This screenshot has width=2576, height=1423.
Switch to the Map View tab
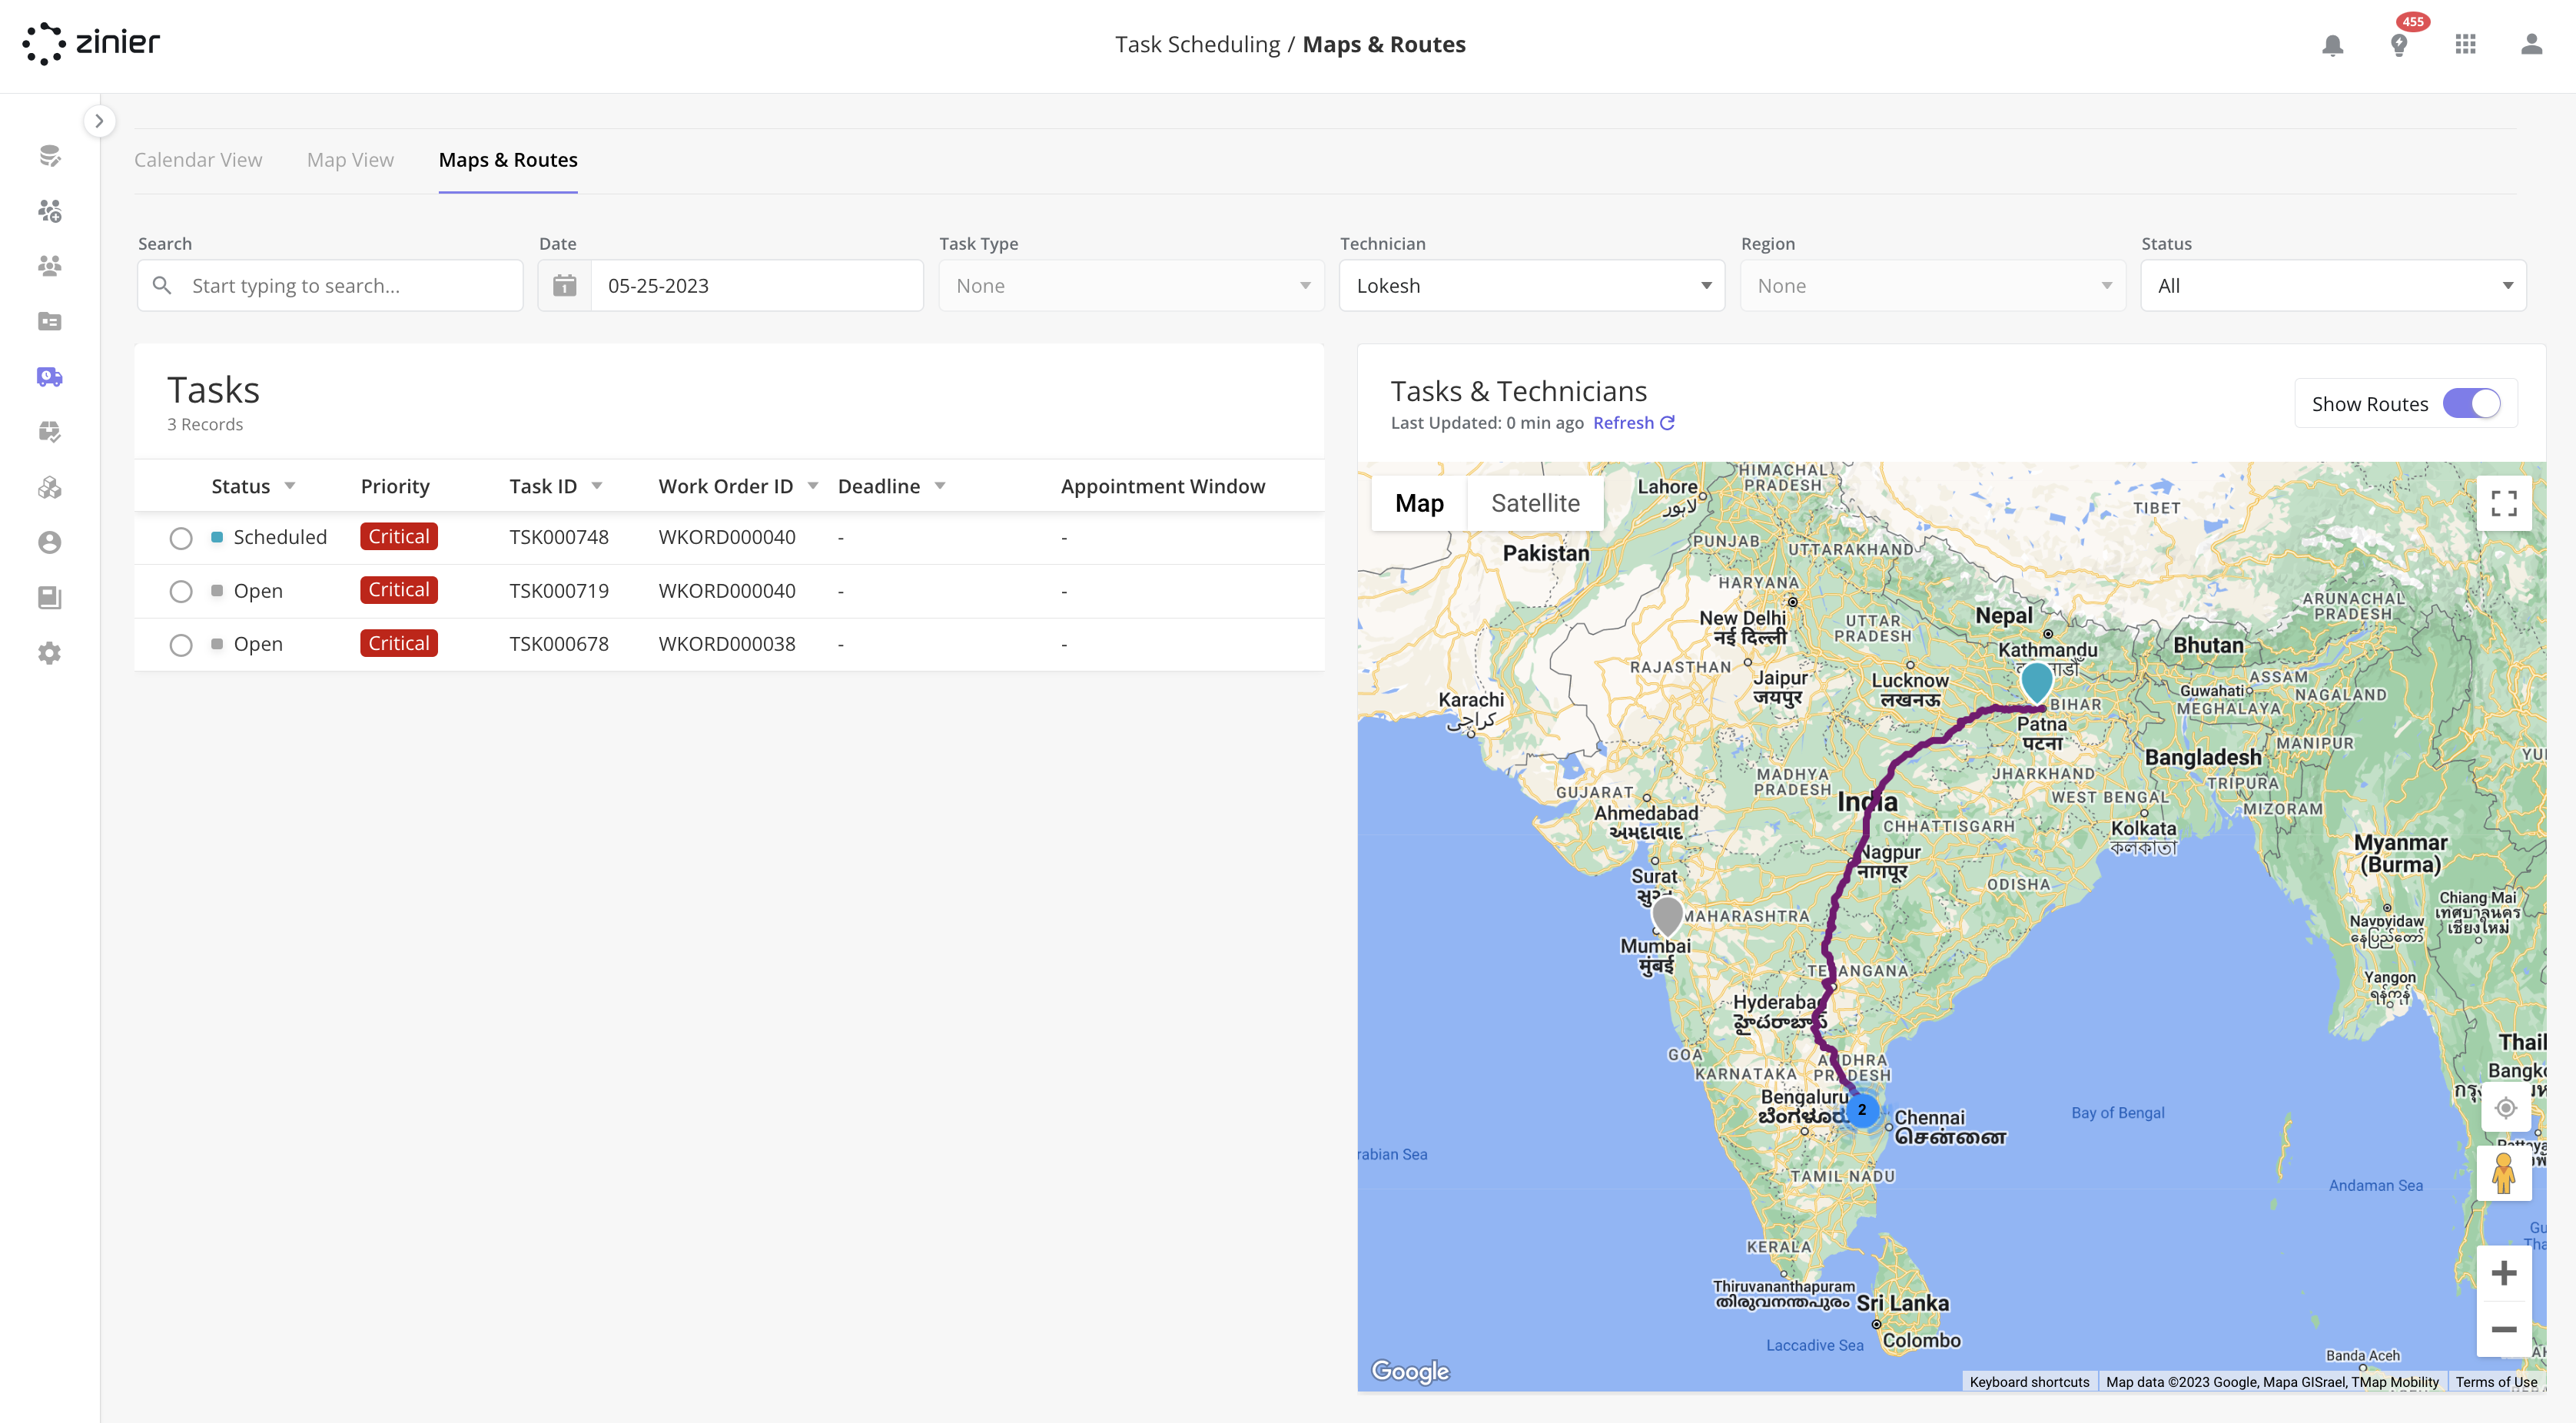click(x=350, y=160)
